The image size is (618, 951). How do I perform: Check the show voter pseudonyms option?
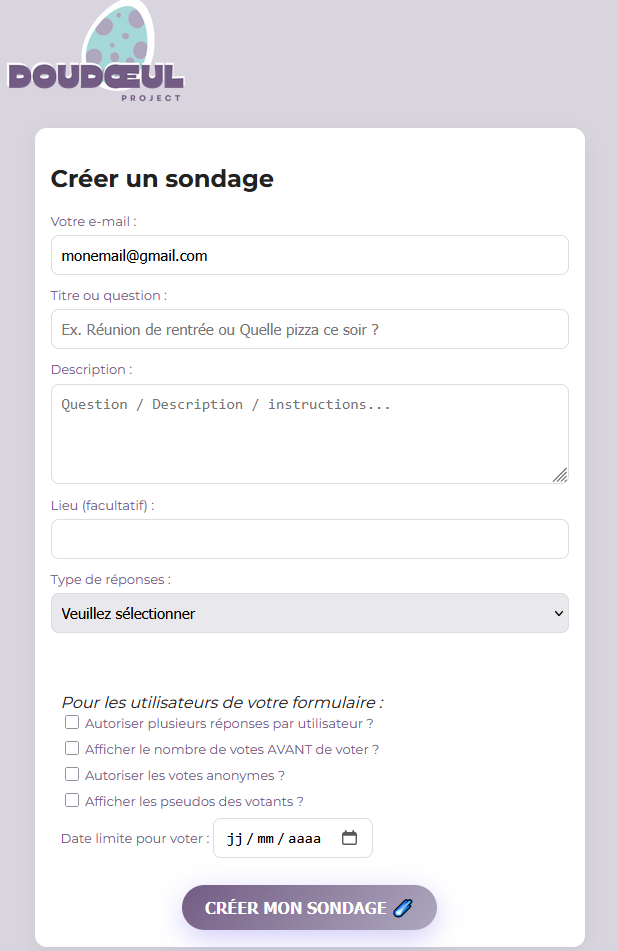(x=72, y=800)
